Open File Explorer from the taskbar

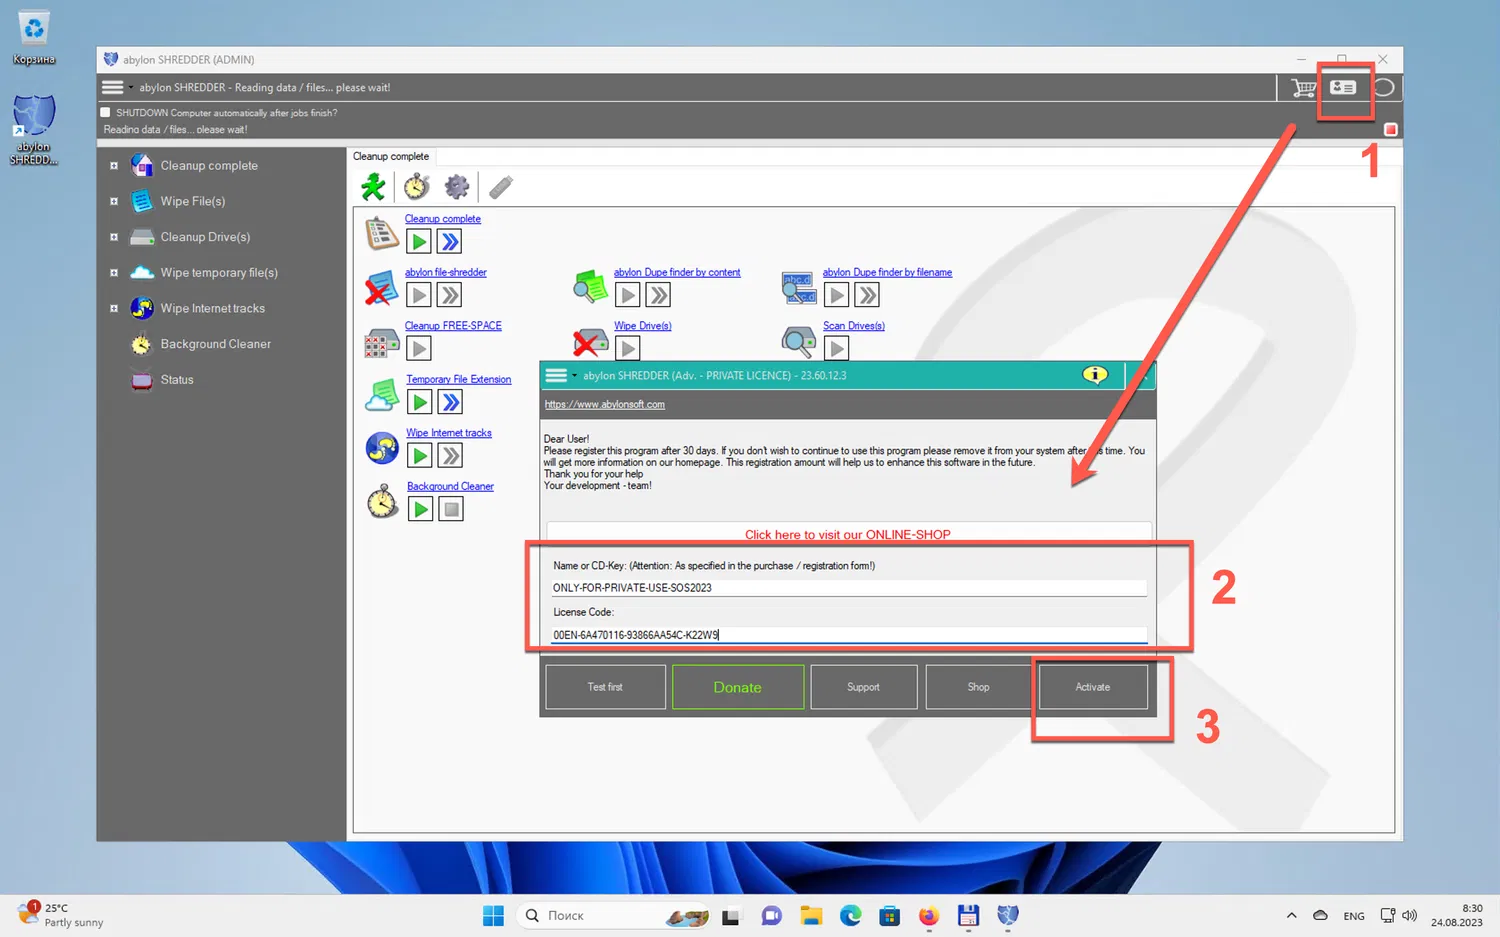pyautogui.click(x=811, y=915)
